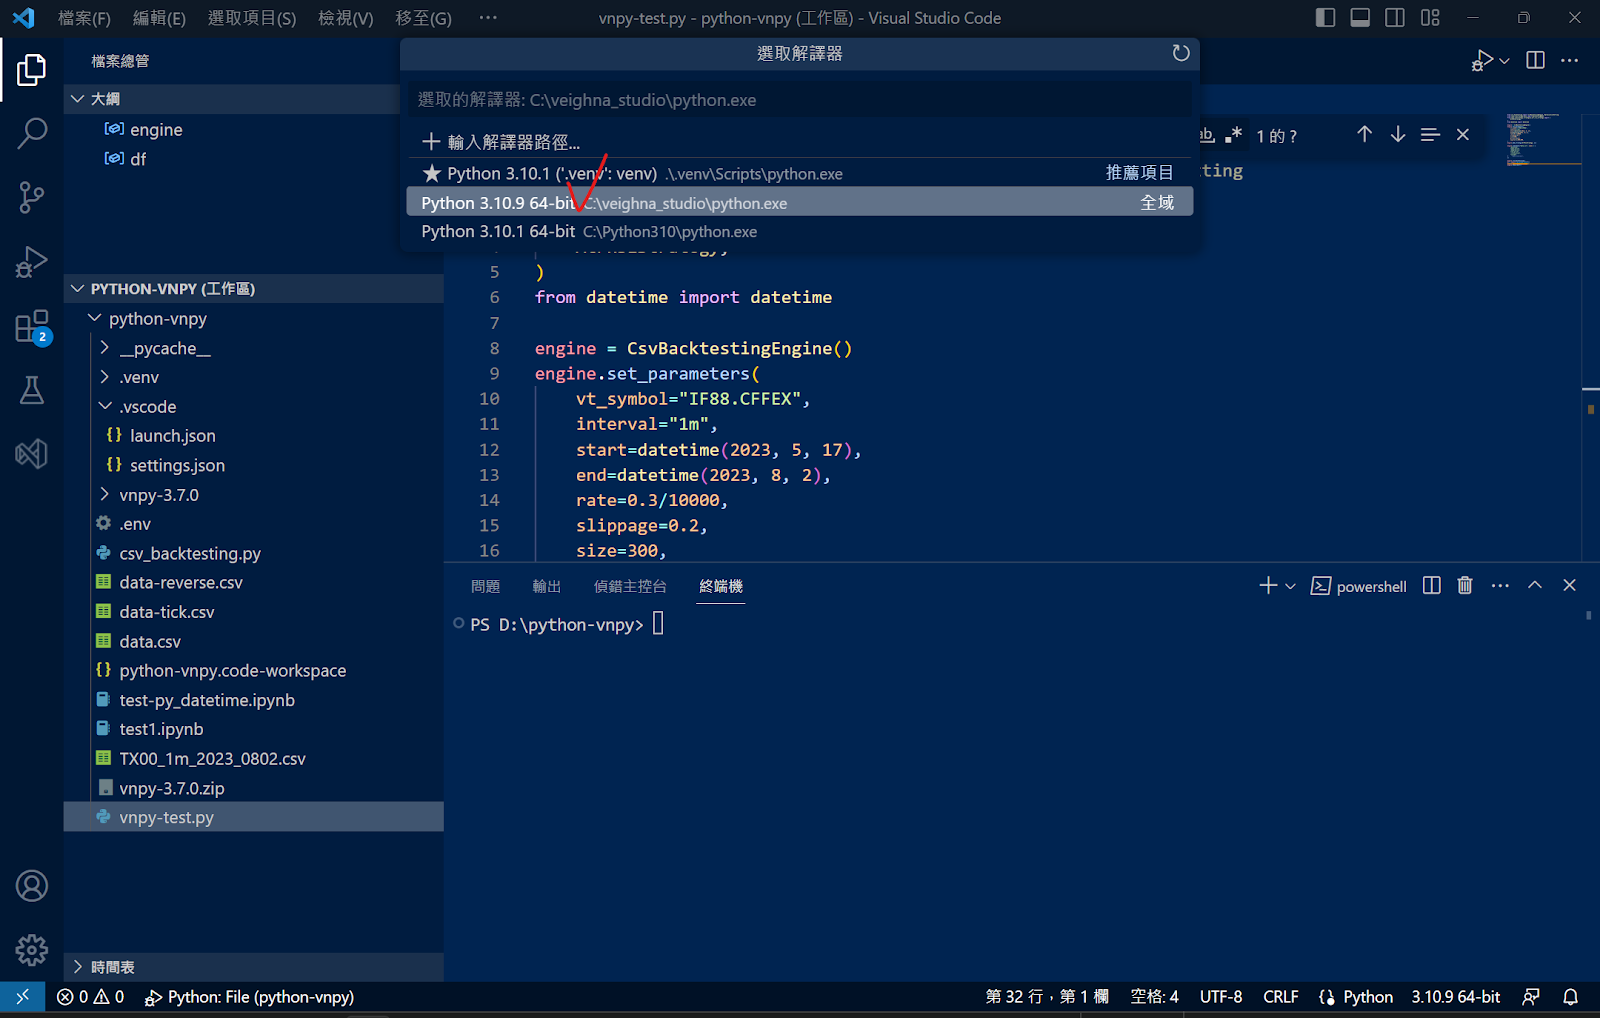Viewport: 1600px width, 1018px height.
Task: Open the Accounts menu
Action: coord(31,886)
